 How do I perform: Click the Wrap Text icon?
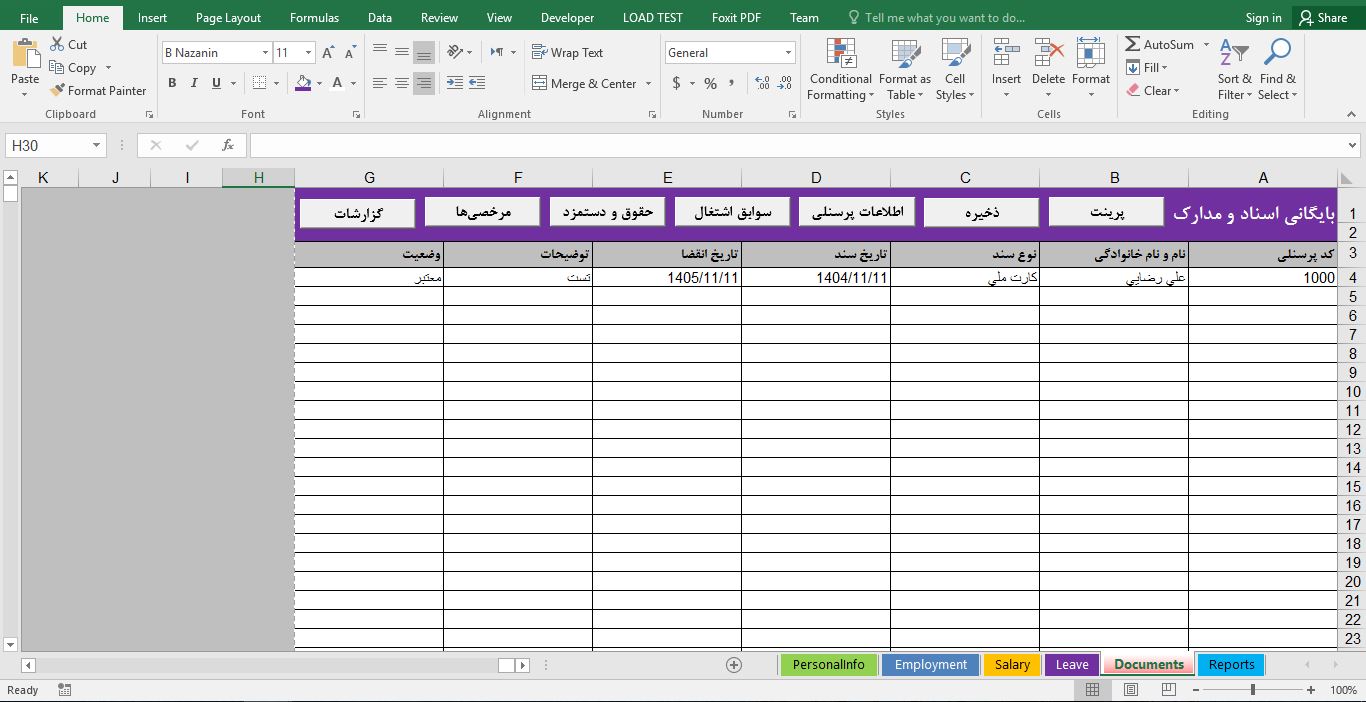(x=538, y=51)
